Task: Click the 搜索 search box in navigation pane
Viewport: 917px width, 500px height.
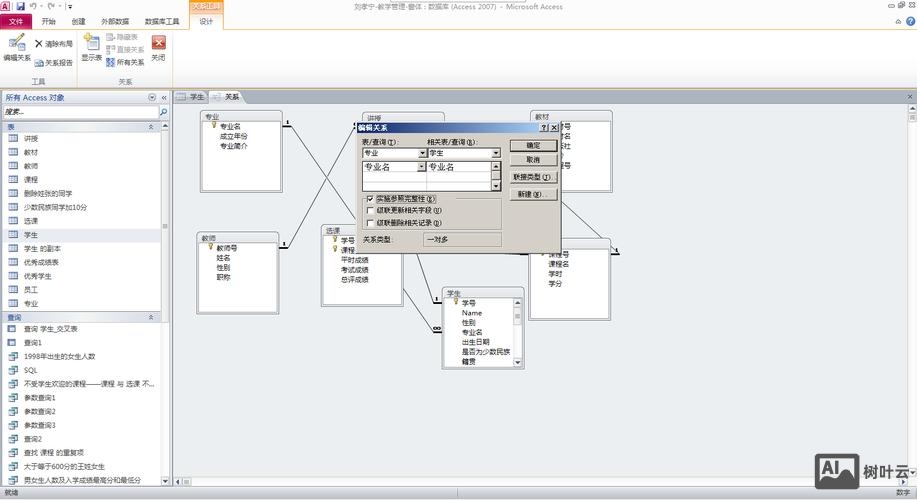Action: [78, 112]
